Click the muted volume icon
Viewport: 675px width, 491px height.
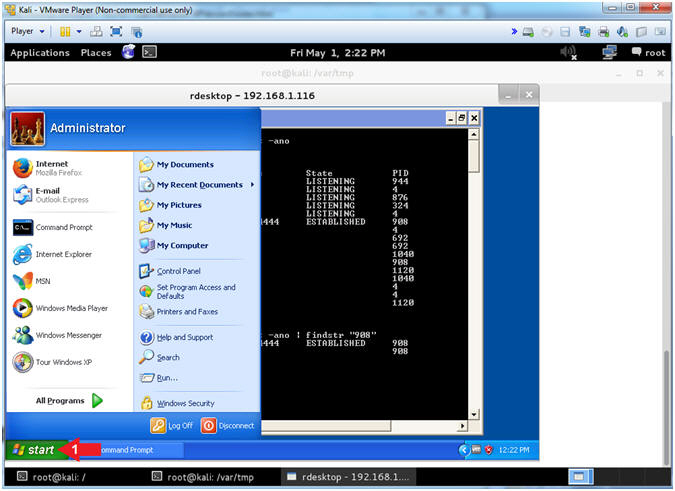568,52
